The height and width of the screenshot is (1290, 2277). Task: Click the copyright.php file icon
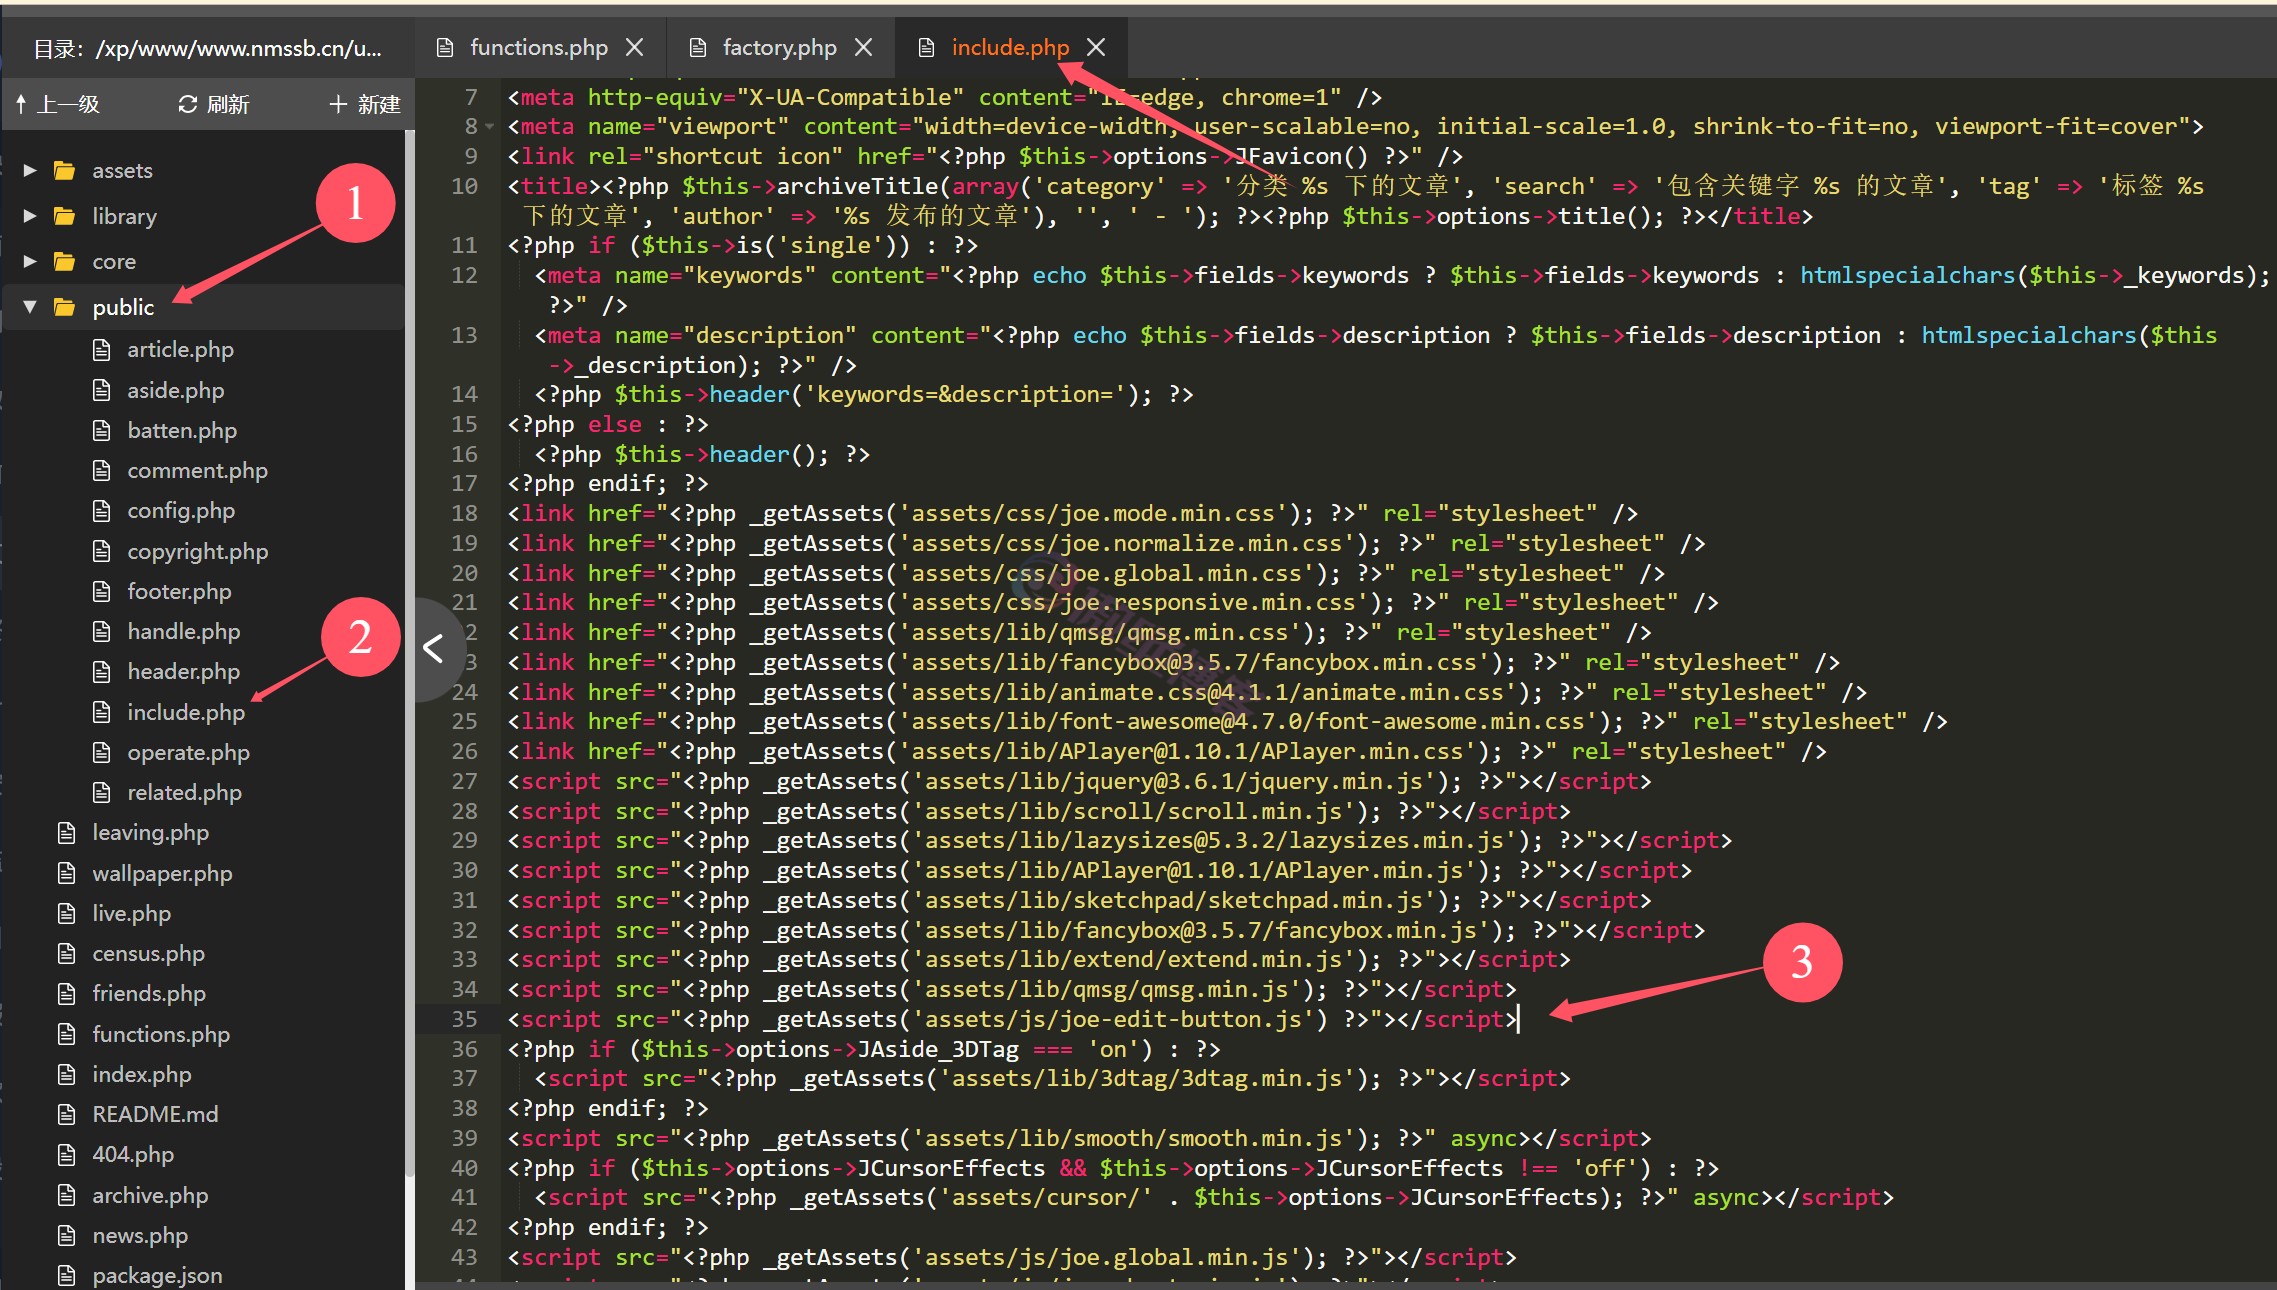coord(101,551)
